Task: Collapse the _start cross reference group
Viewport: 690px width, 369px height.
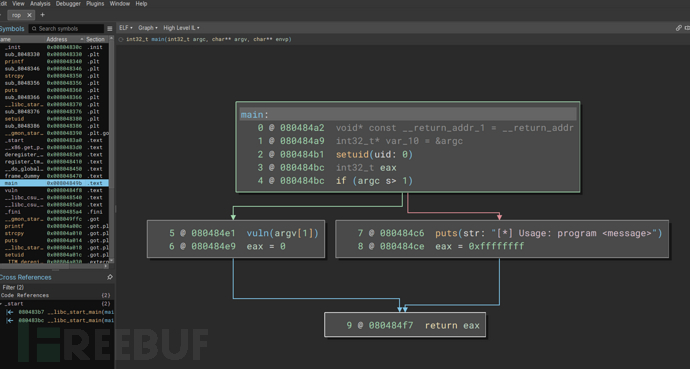Action: pyautogui.click(x=1, y=303)
